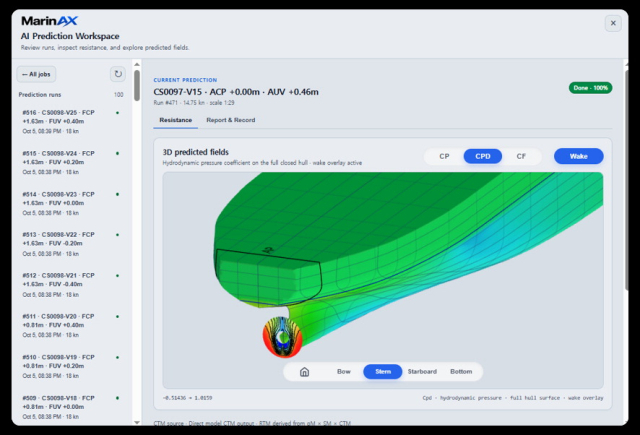Open run #511 CS0098-V20
Image resolution: width=640 pixels, height=435 pixels.
(71, 326)
